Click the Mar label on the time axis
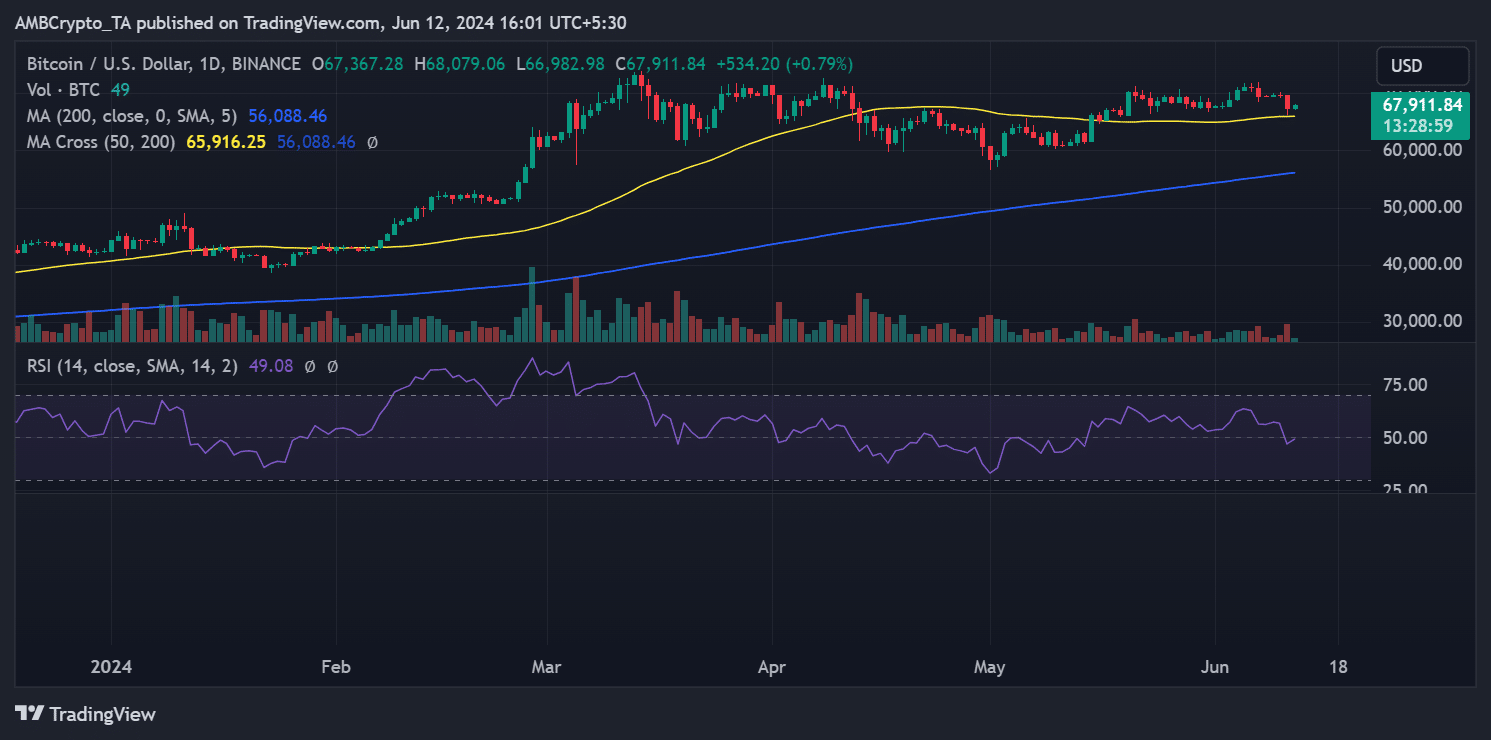This screenshot has height=740, width=1491. pos(547,666)
